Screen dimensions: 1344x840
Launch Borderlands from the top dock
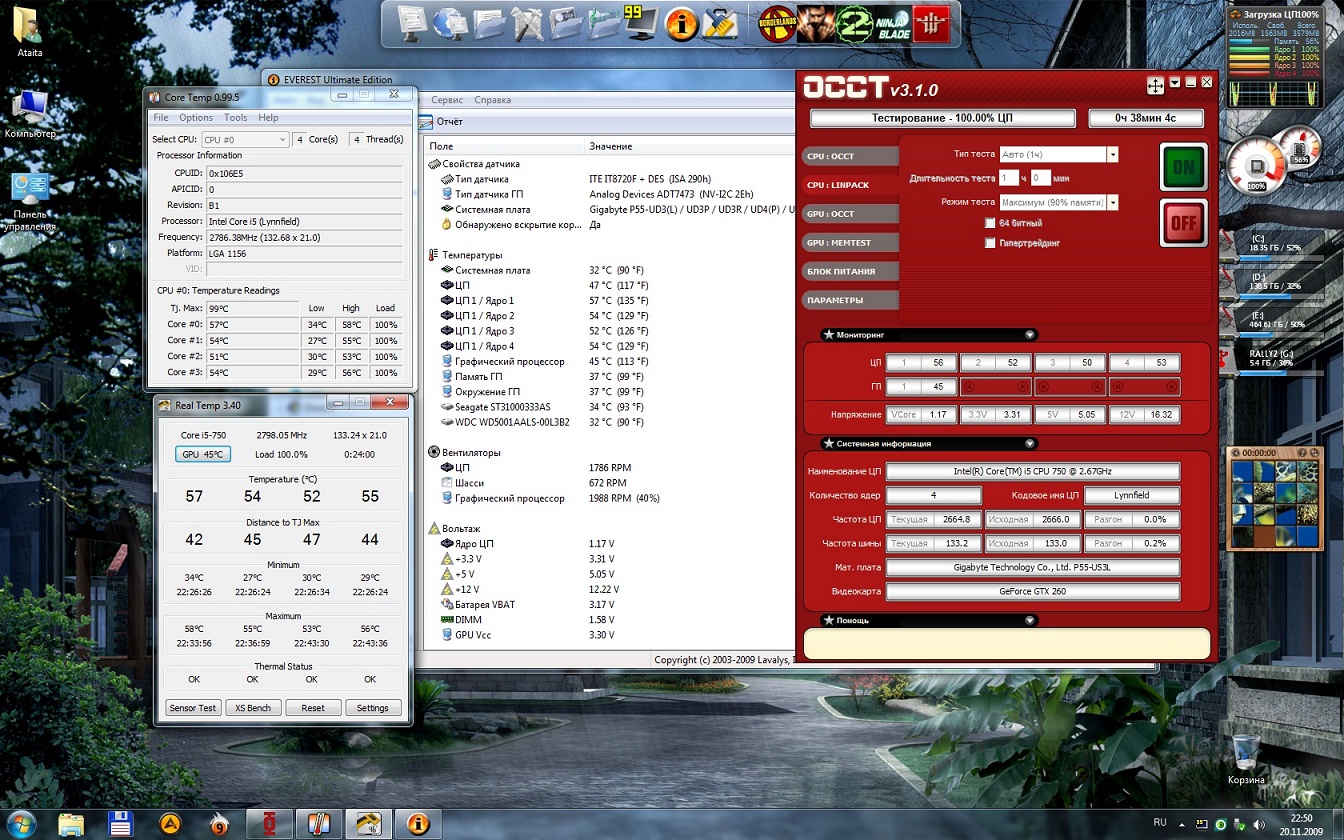point(777,22)
